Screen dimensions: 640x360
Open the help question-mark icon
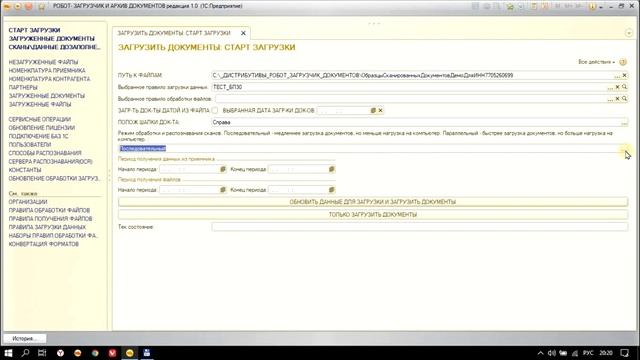[x=623, y=62]
